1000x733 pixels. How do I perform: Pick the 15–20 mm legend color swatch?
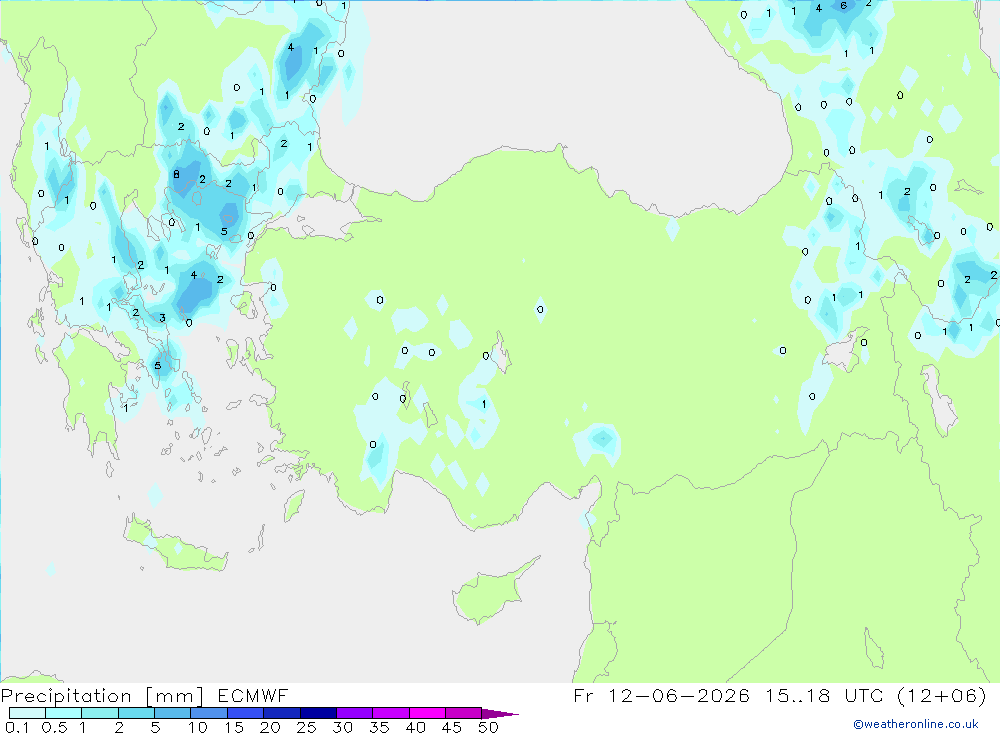point(246,713)
